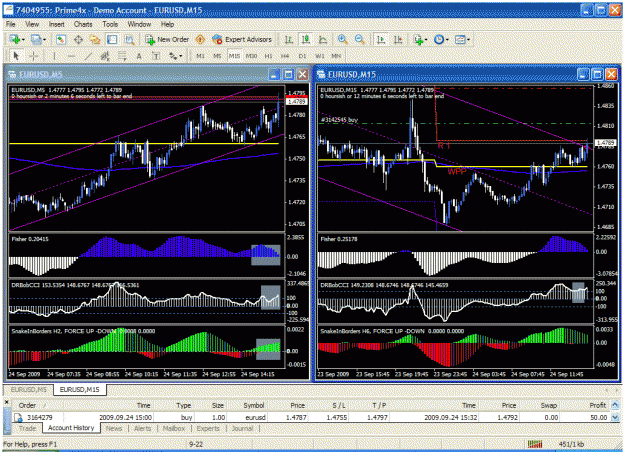Switch timeframe to M30

(x=251, y=56)
